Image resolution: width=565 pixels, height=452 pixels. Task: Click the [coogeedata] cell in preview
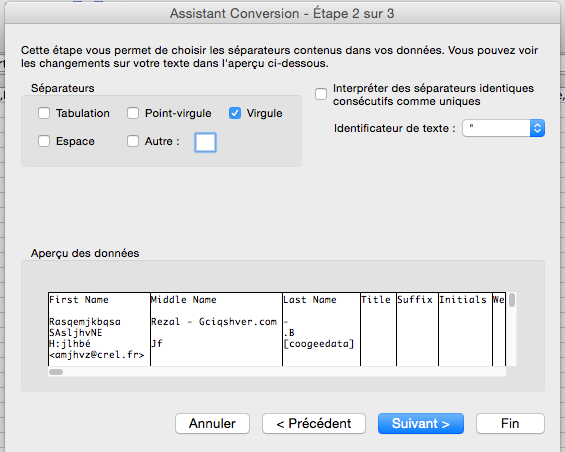coord(319,344)
